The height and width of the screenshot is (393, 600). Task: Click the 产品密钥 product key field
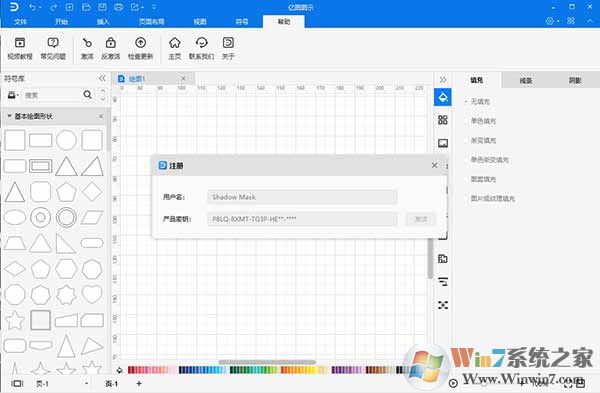pos(302,219)
